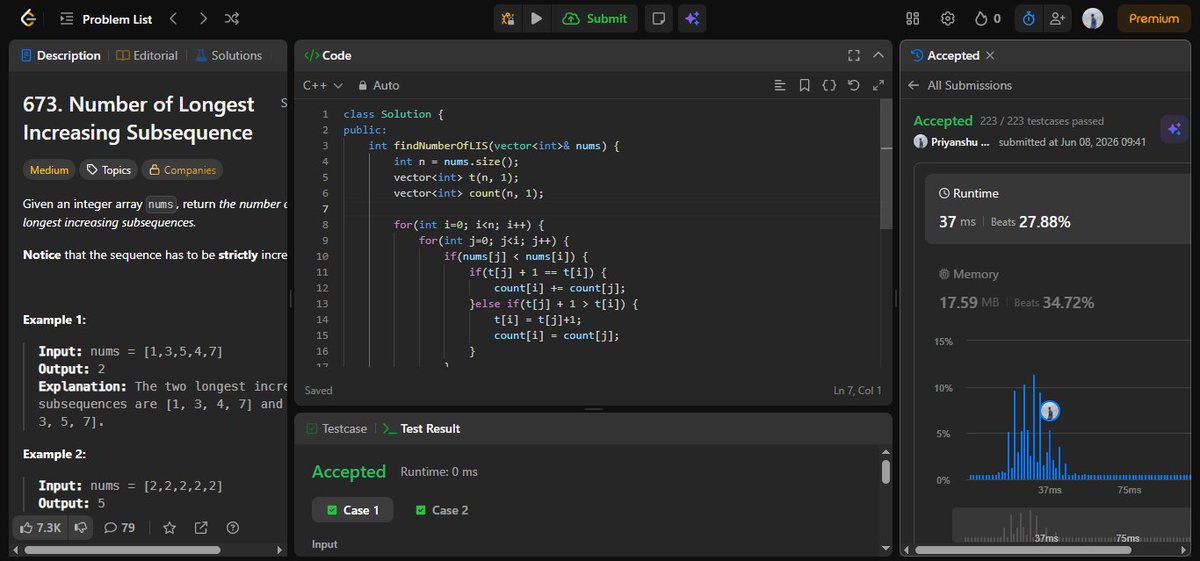Image resolution: width=1200 pixels, height=561 pixels.
Task: Click the Medium difficulty tag
Action: point(49,170)
